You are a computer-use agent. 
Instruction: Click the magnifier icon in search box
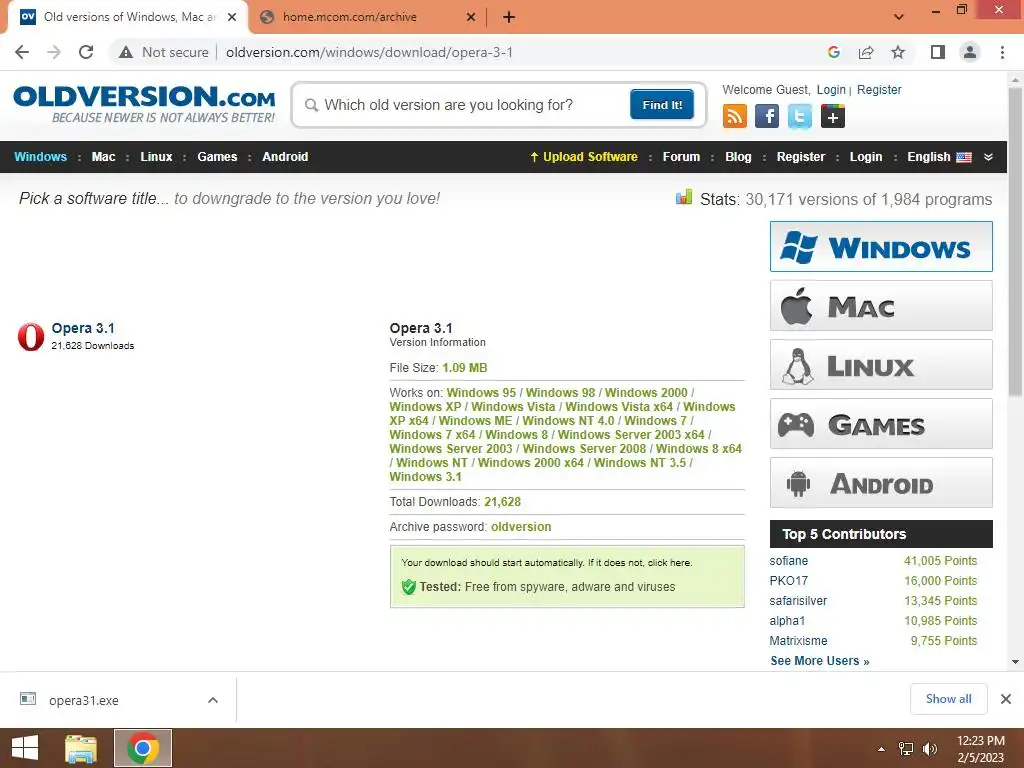[x=312, y=105]
